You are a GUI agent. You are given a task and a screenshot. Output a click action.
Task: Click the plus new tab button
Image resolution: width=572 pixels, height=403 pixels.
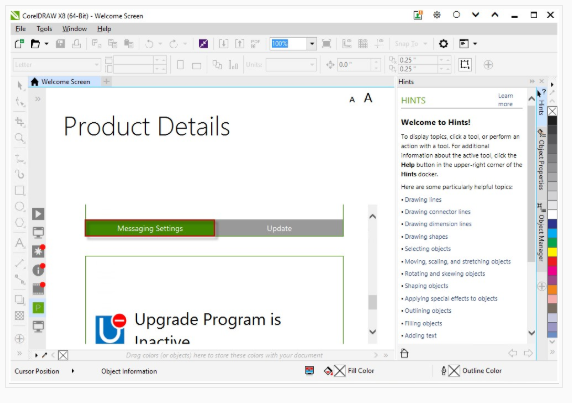pyautogui.click(x=107, y=81)
